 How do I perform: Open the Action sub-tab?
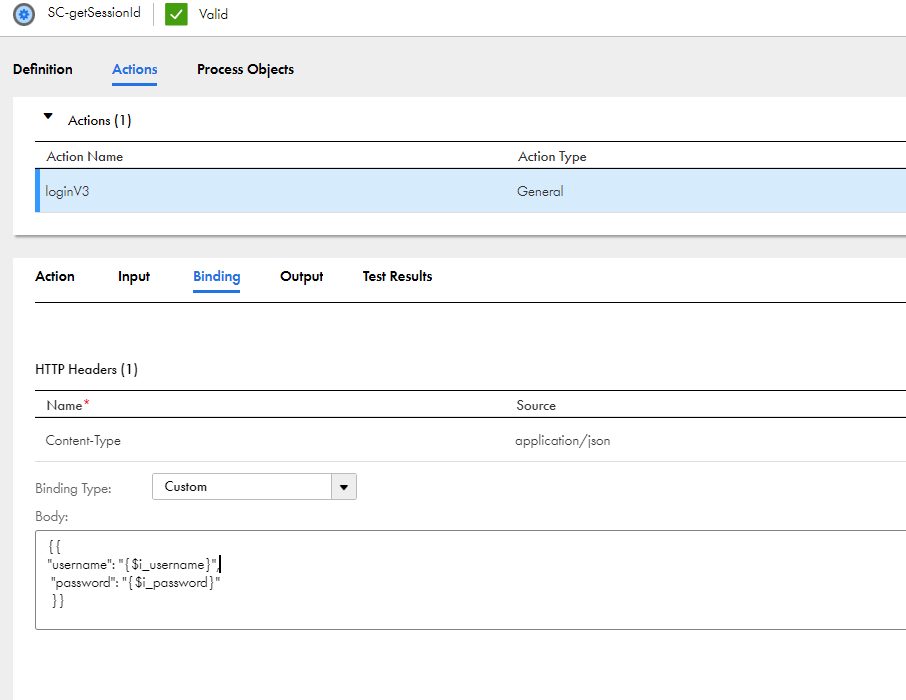pos(55,276)
